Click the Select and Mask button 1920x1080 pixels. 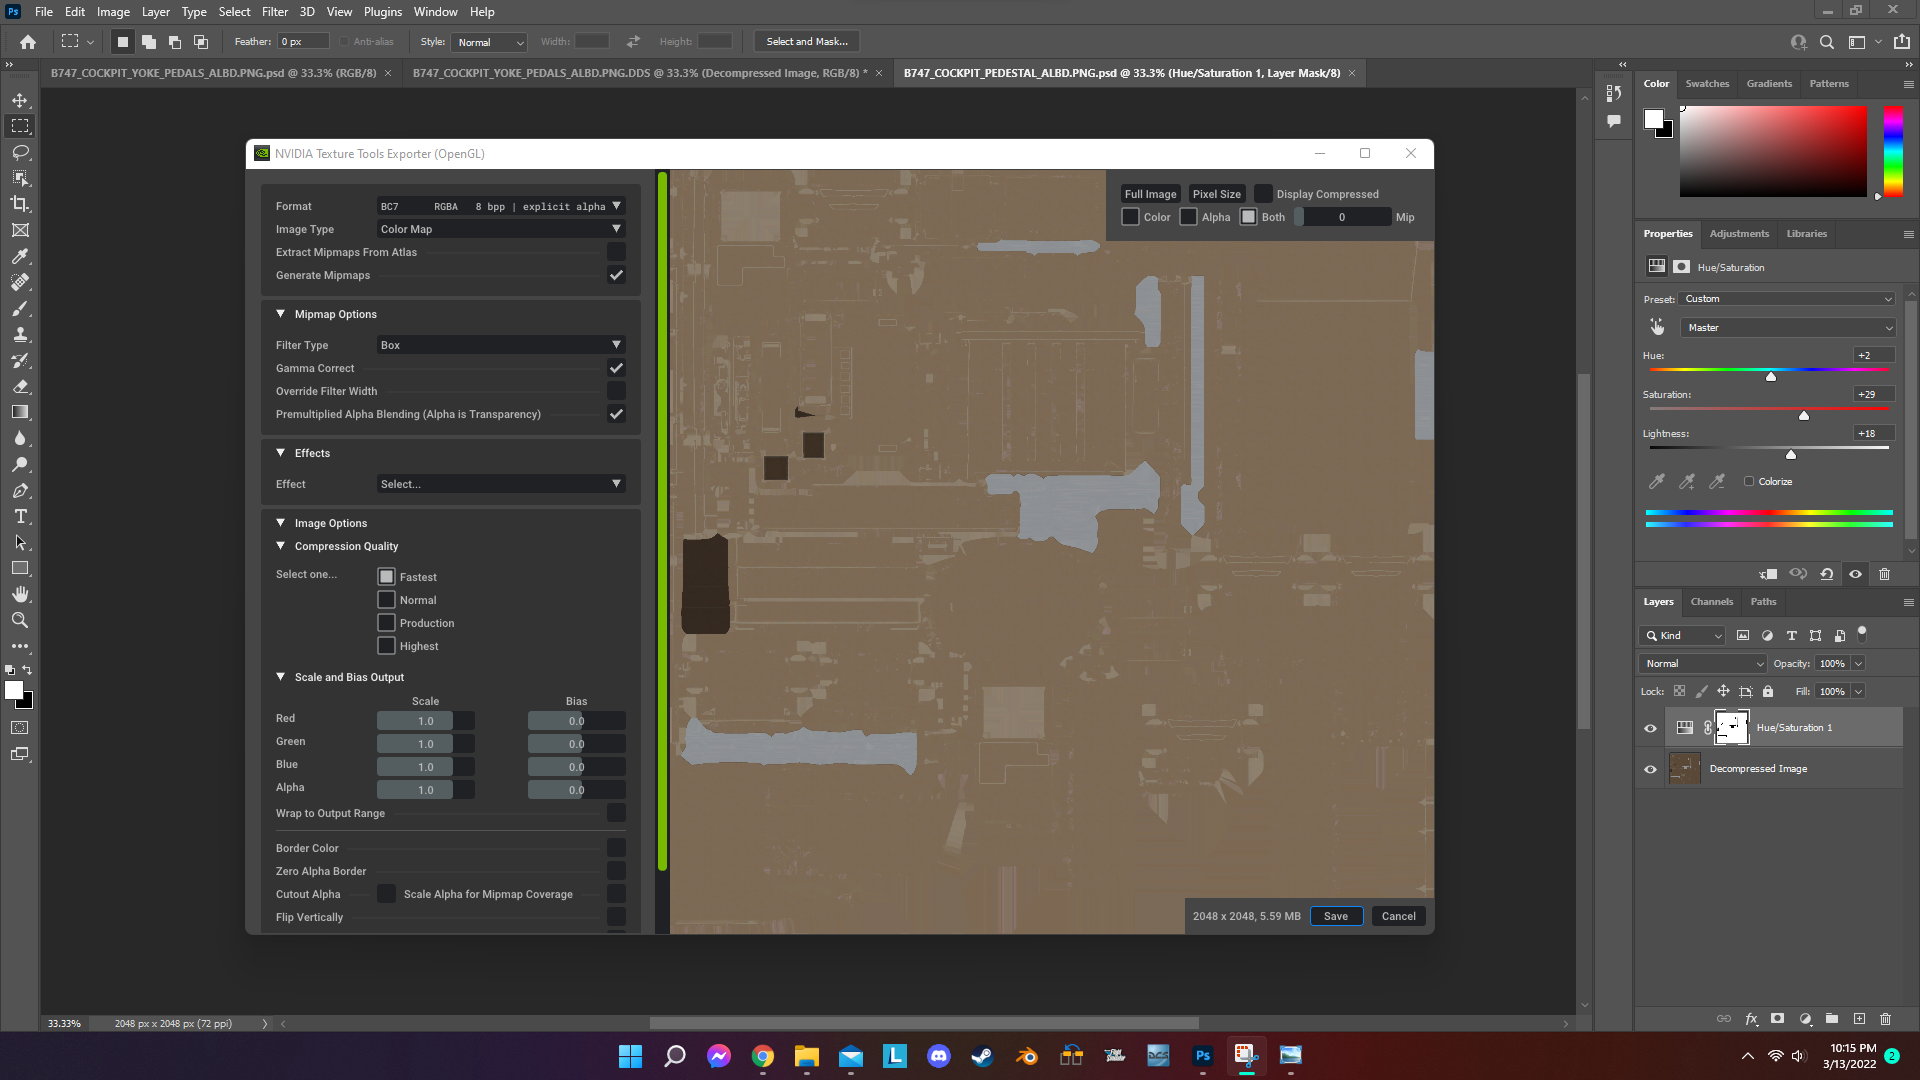pyautogui.click(x=806, y=41)
